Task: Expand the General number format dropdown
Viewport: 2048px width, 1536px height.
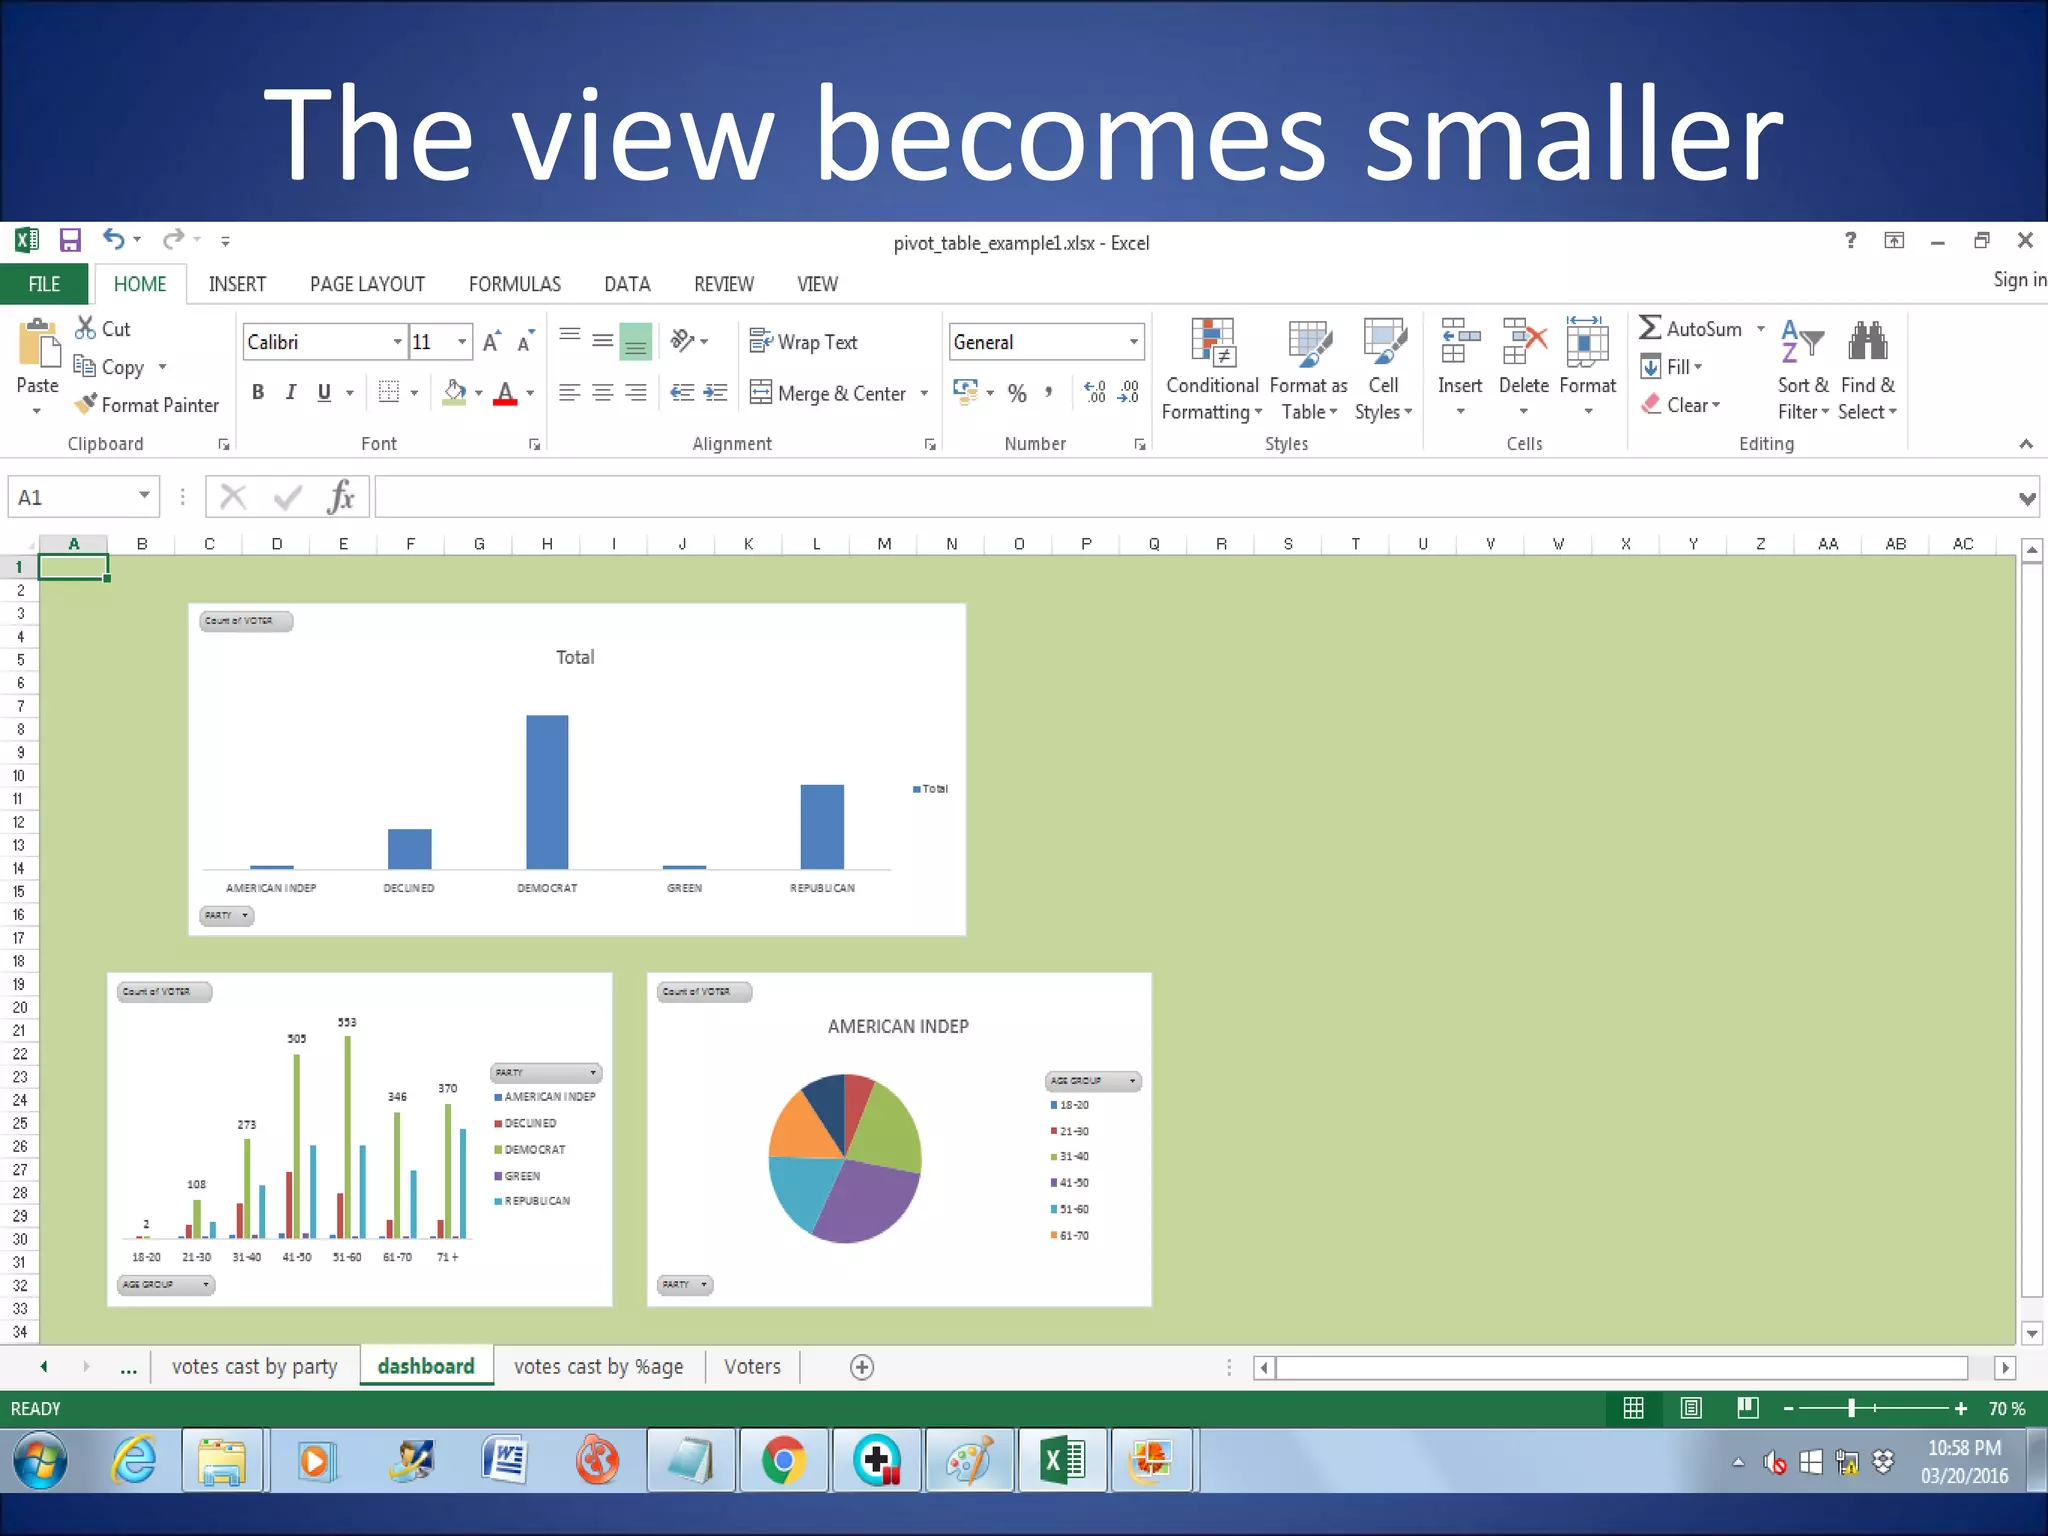Action: (x=1133, y=342)
